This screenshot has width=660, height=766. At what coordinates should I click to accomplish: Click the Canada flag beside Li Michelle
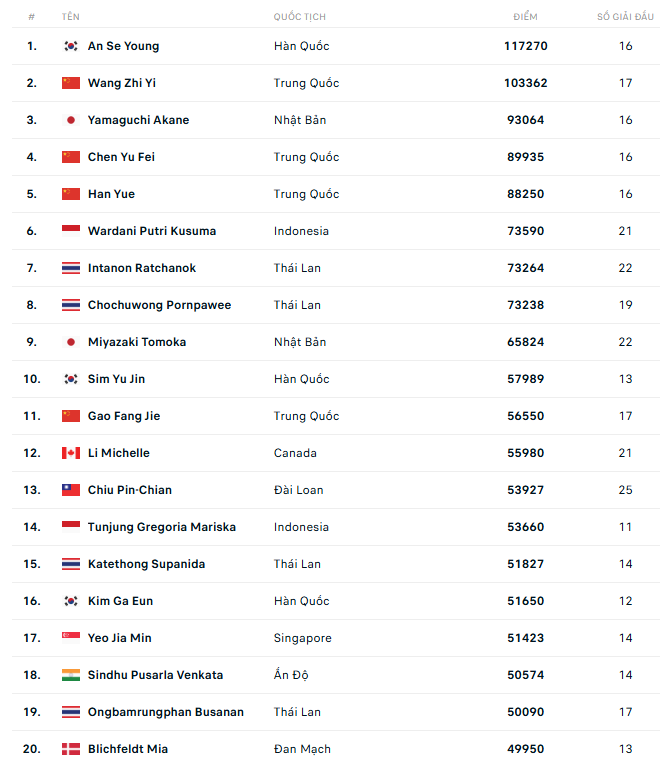click(x=70, y=453)
